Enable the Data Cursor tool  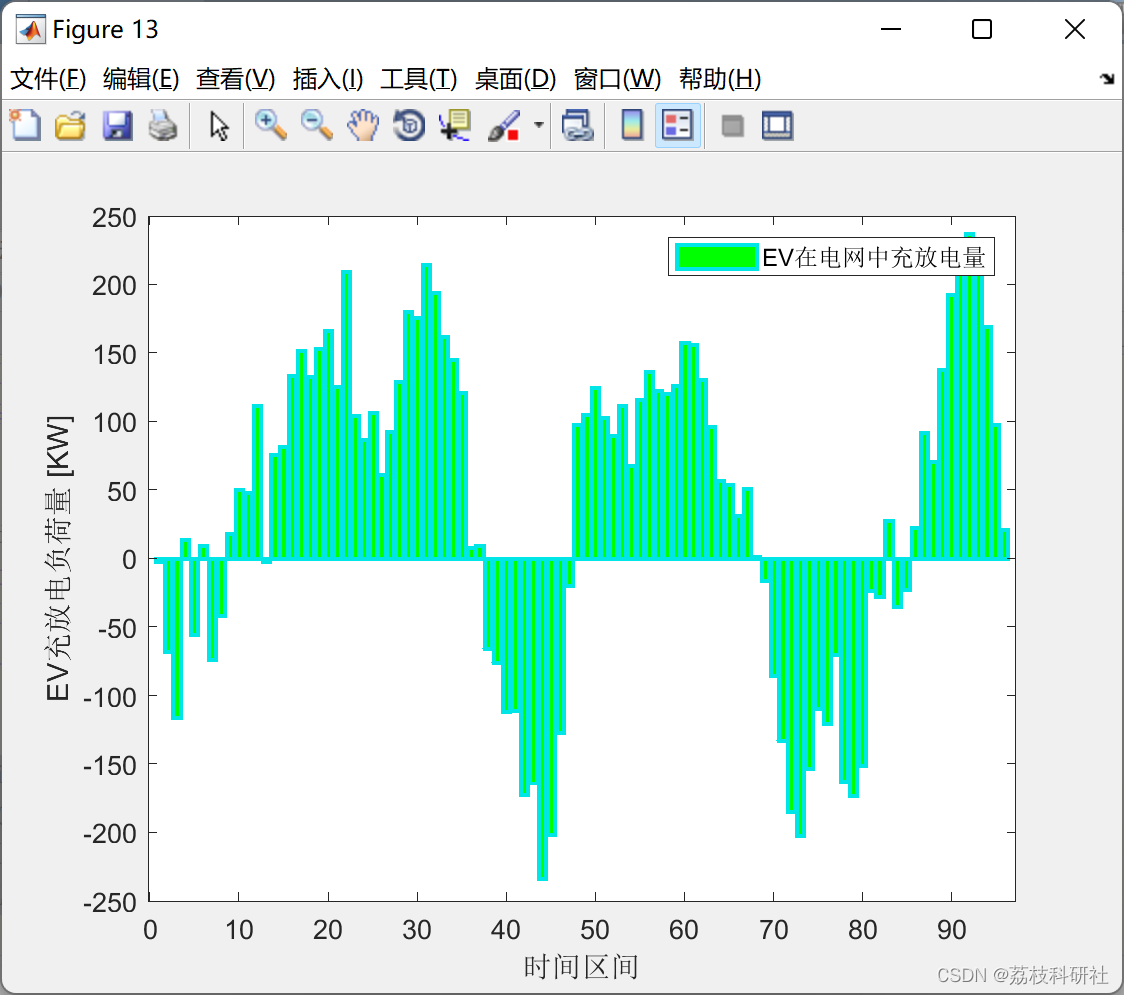pos(455,125)
